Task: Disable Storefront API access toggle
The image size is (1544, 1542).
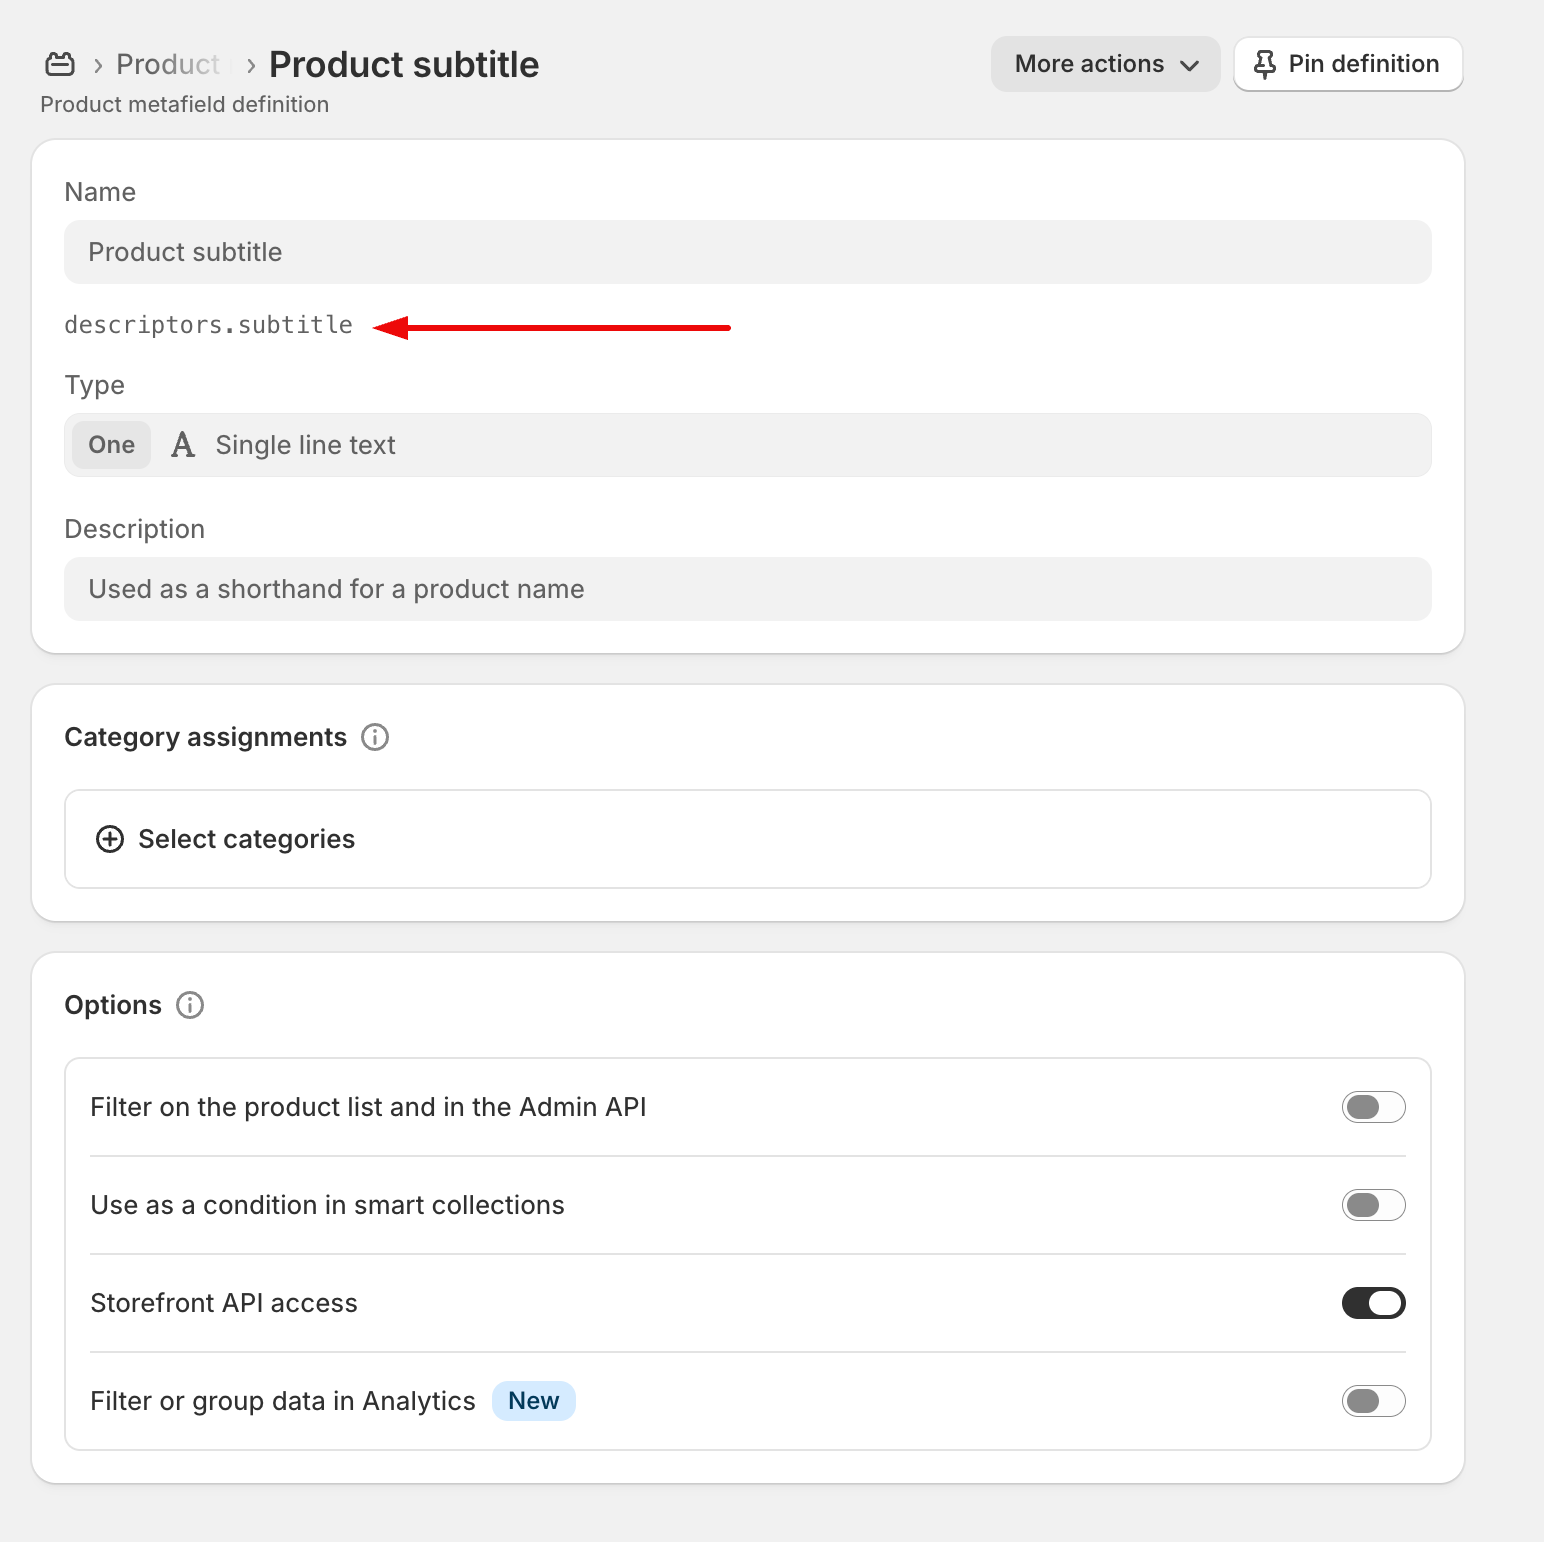Action: tap(1373, 1303)
